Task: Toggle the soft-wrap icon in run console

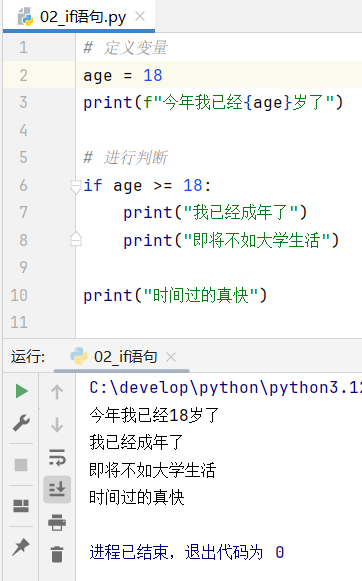Action: click(x=57, y=457)
